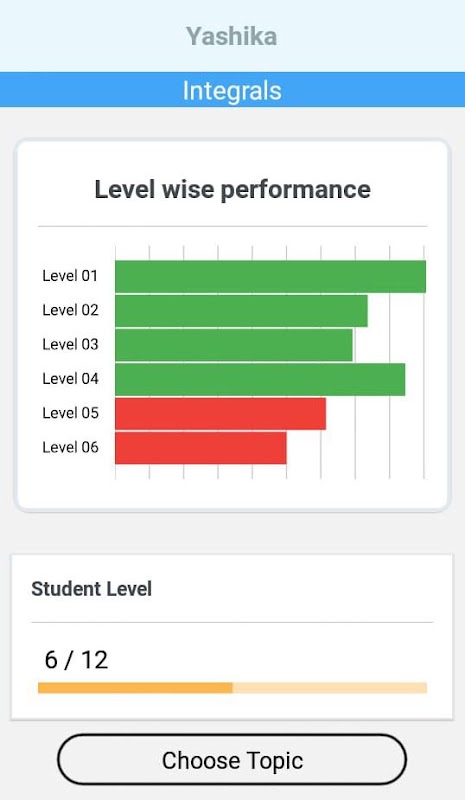
Task: Click the Level wise performance title
Action: [x=232, y=190]
